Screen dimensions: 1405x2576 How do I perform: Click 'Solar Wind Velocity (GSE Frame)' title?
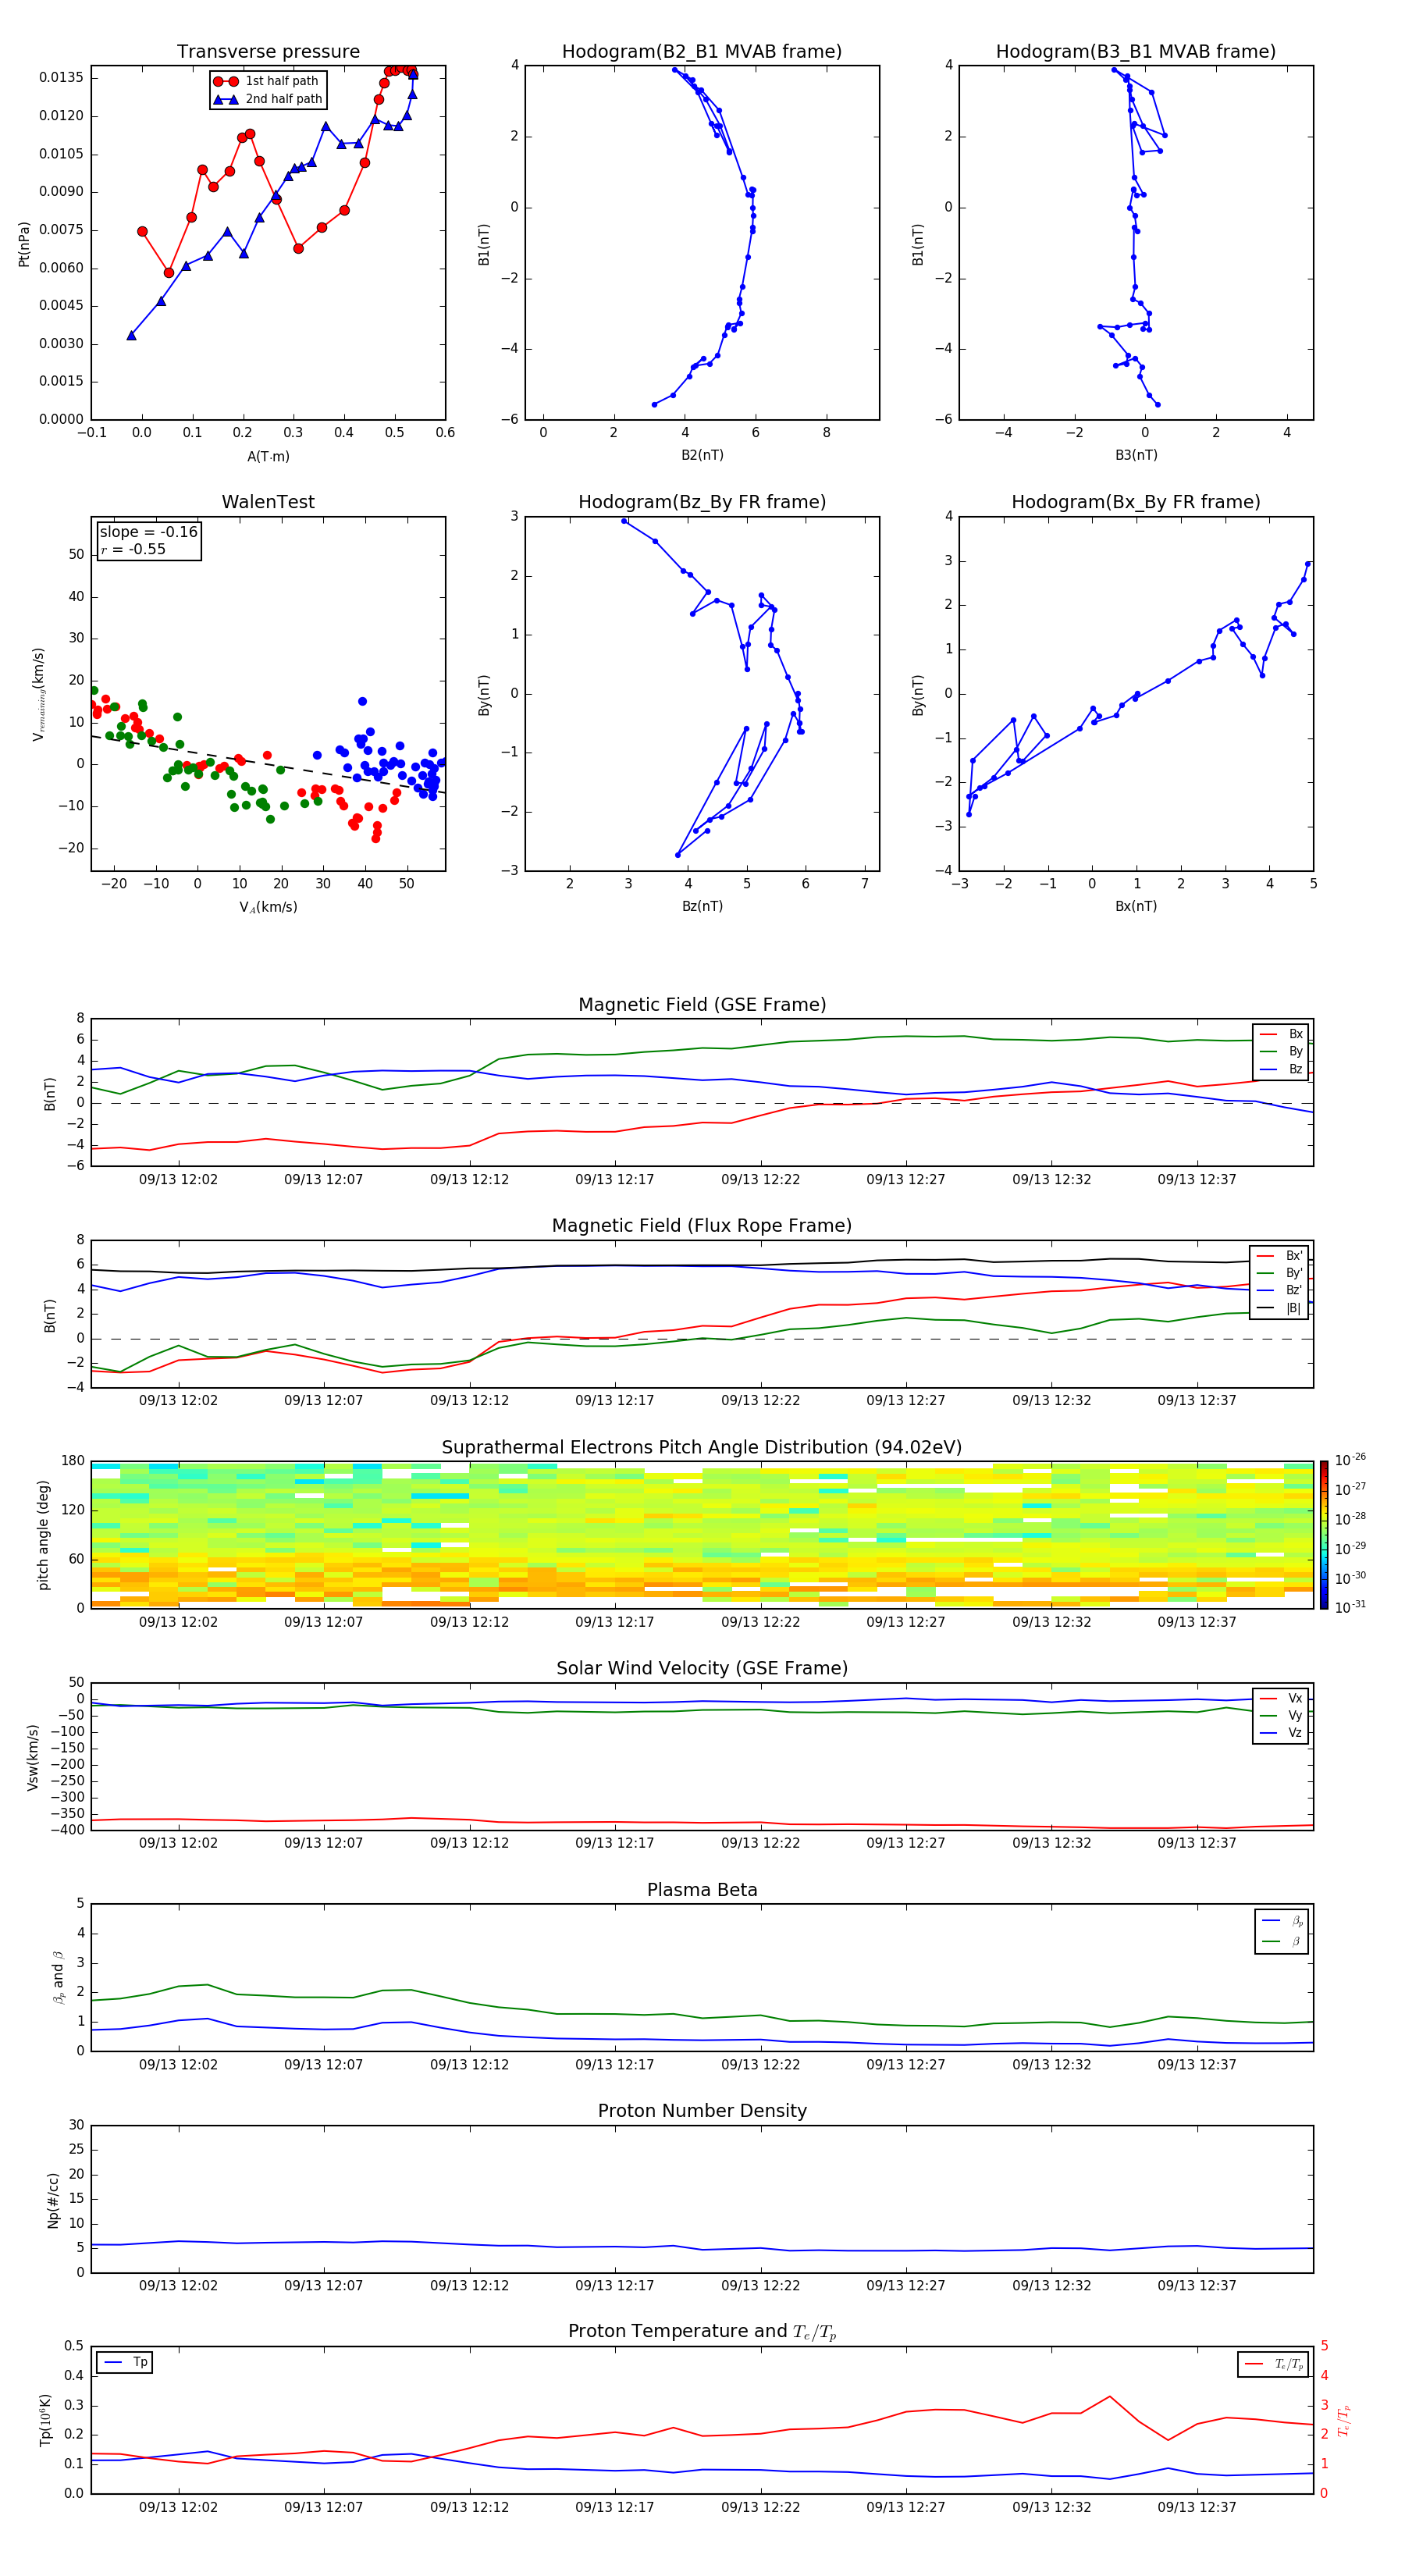[702, 1668]
